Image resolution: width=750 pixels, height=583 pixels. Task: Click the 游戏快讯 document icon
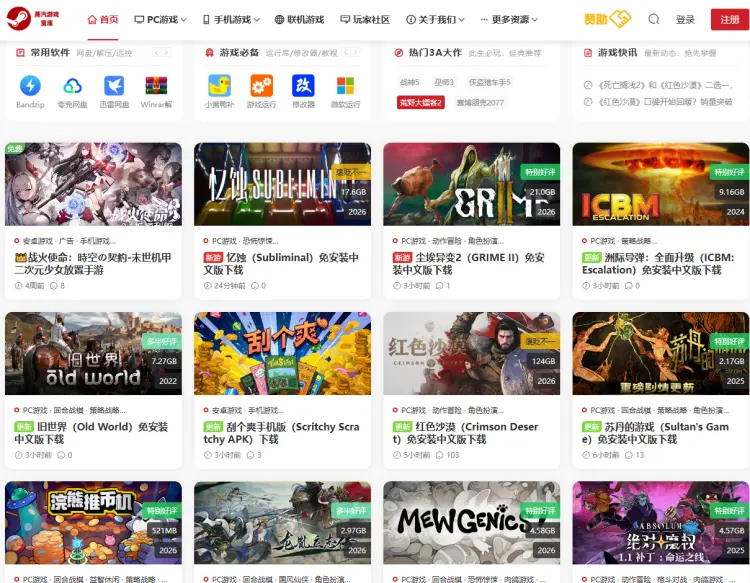point(587,53)
